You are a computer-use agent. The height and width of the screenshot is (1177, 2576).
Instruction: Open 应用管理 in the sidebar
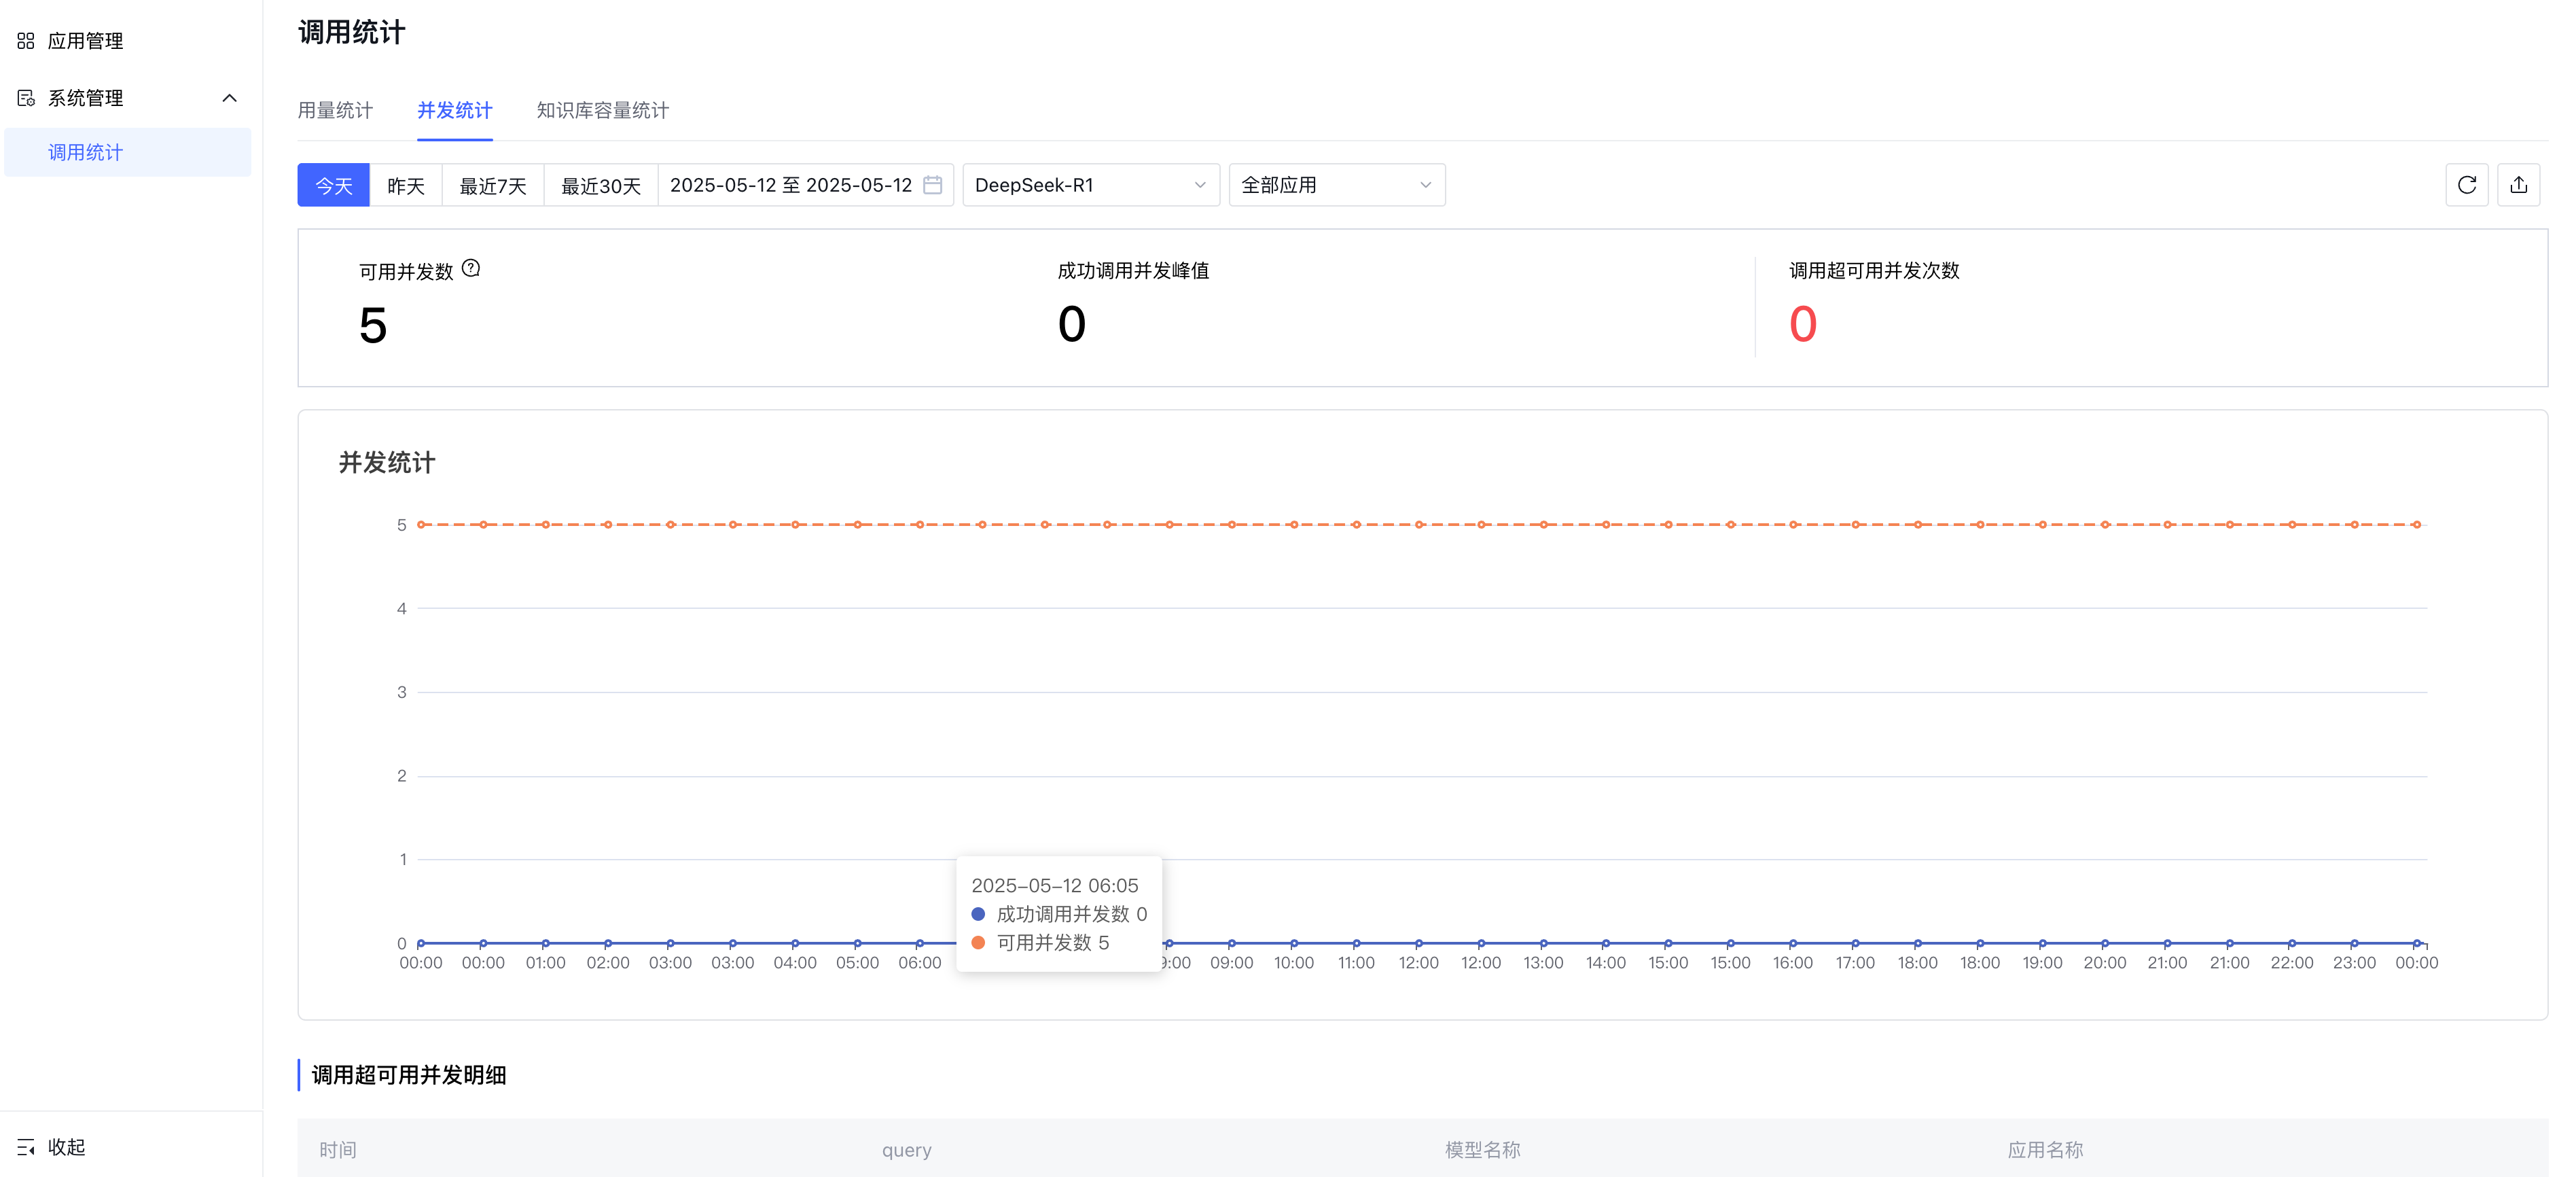click(86, 41)
